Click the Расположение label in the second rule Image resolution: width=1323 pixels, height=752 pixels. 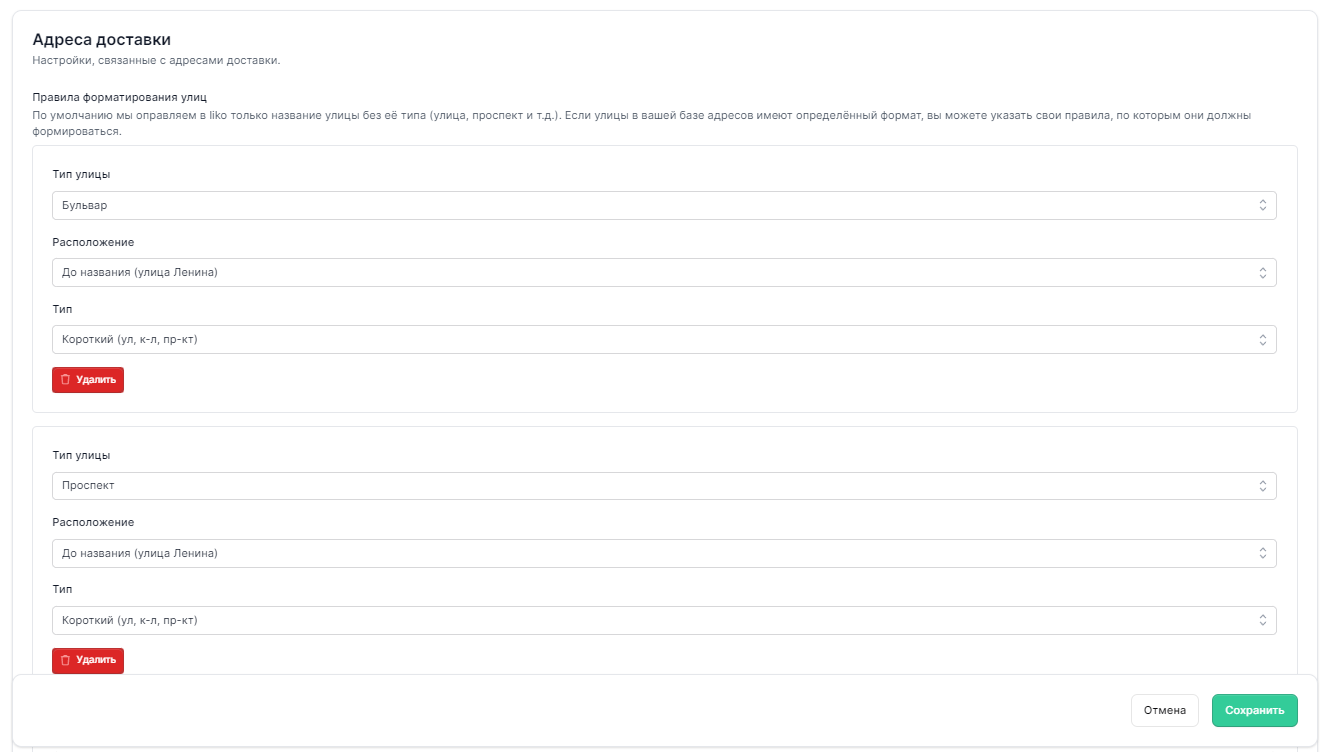[93, 522]
